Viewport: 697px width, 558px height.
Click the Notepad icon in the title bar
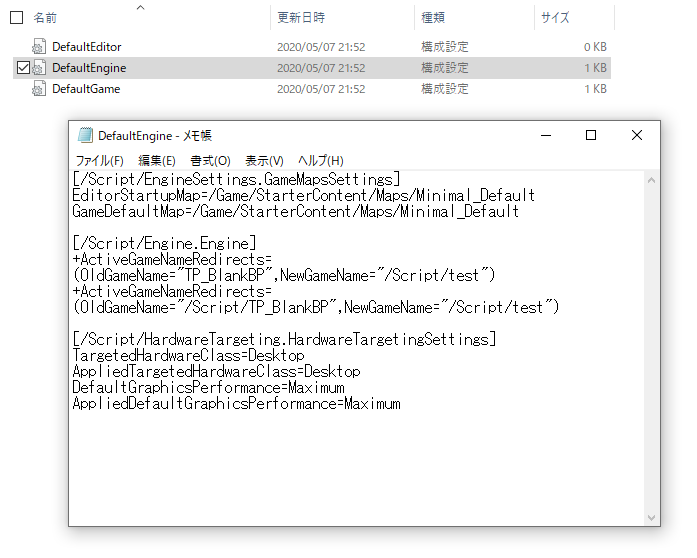coord(85,135)
